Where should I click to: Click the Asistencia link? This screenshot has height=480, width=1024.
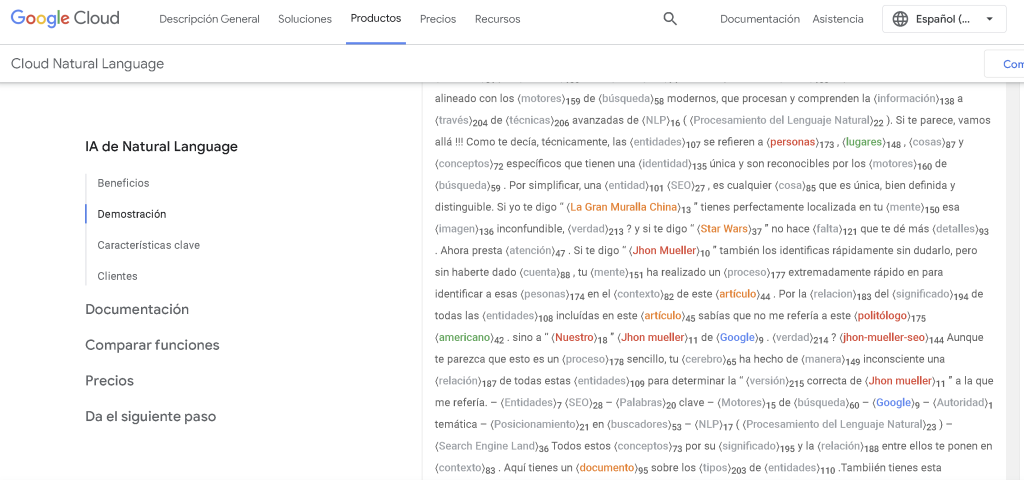coord(838,19)
